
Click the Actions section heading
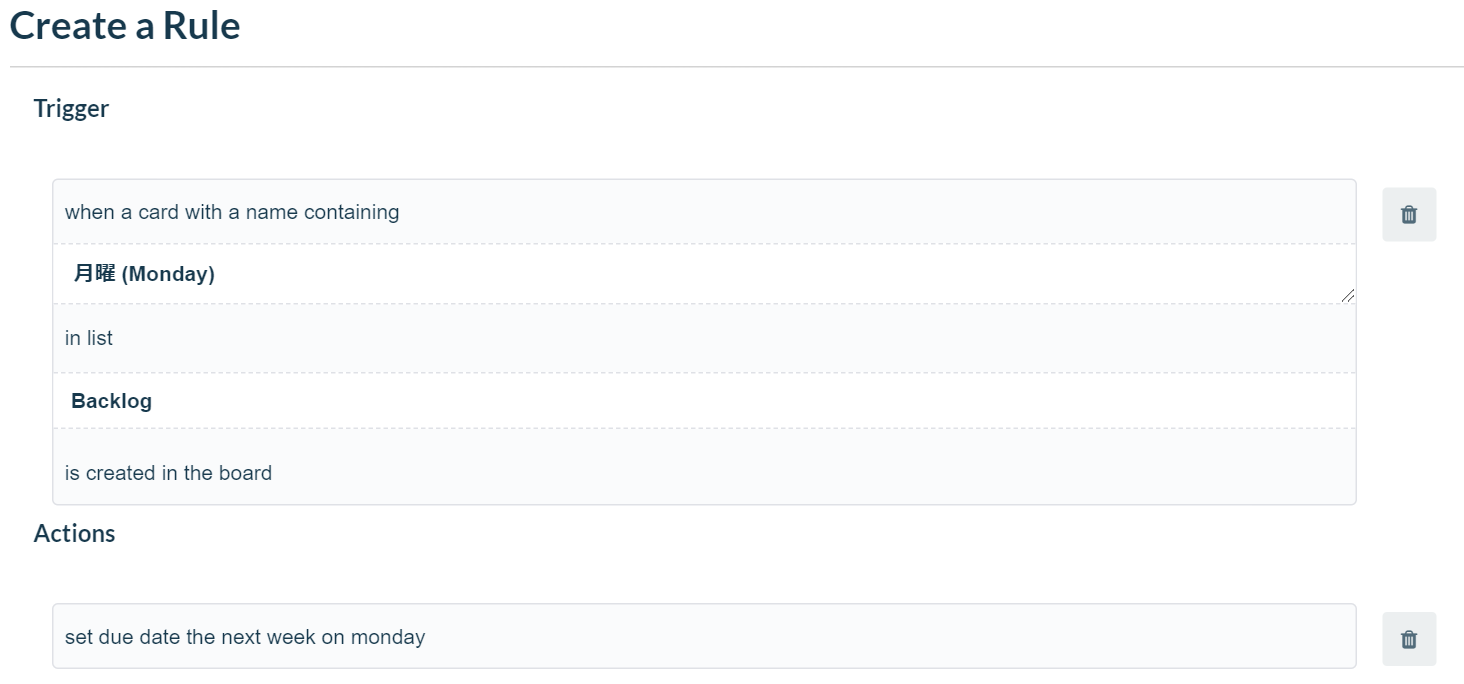74,533
